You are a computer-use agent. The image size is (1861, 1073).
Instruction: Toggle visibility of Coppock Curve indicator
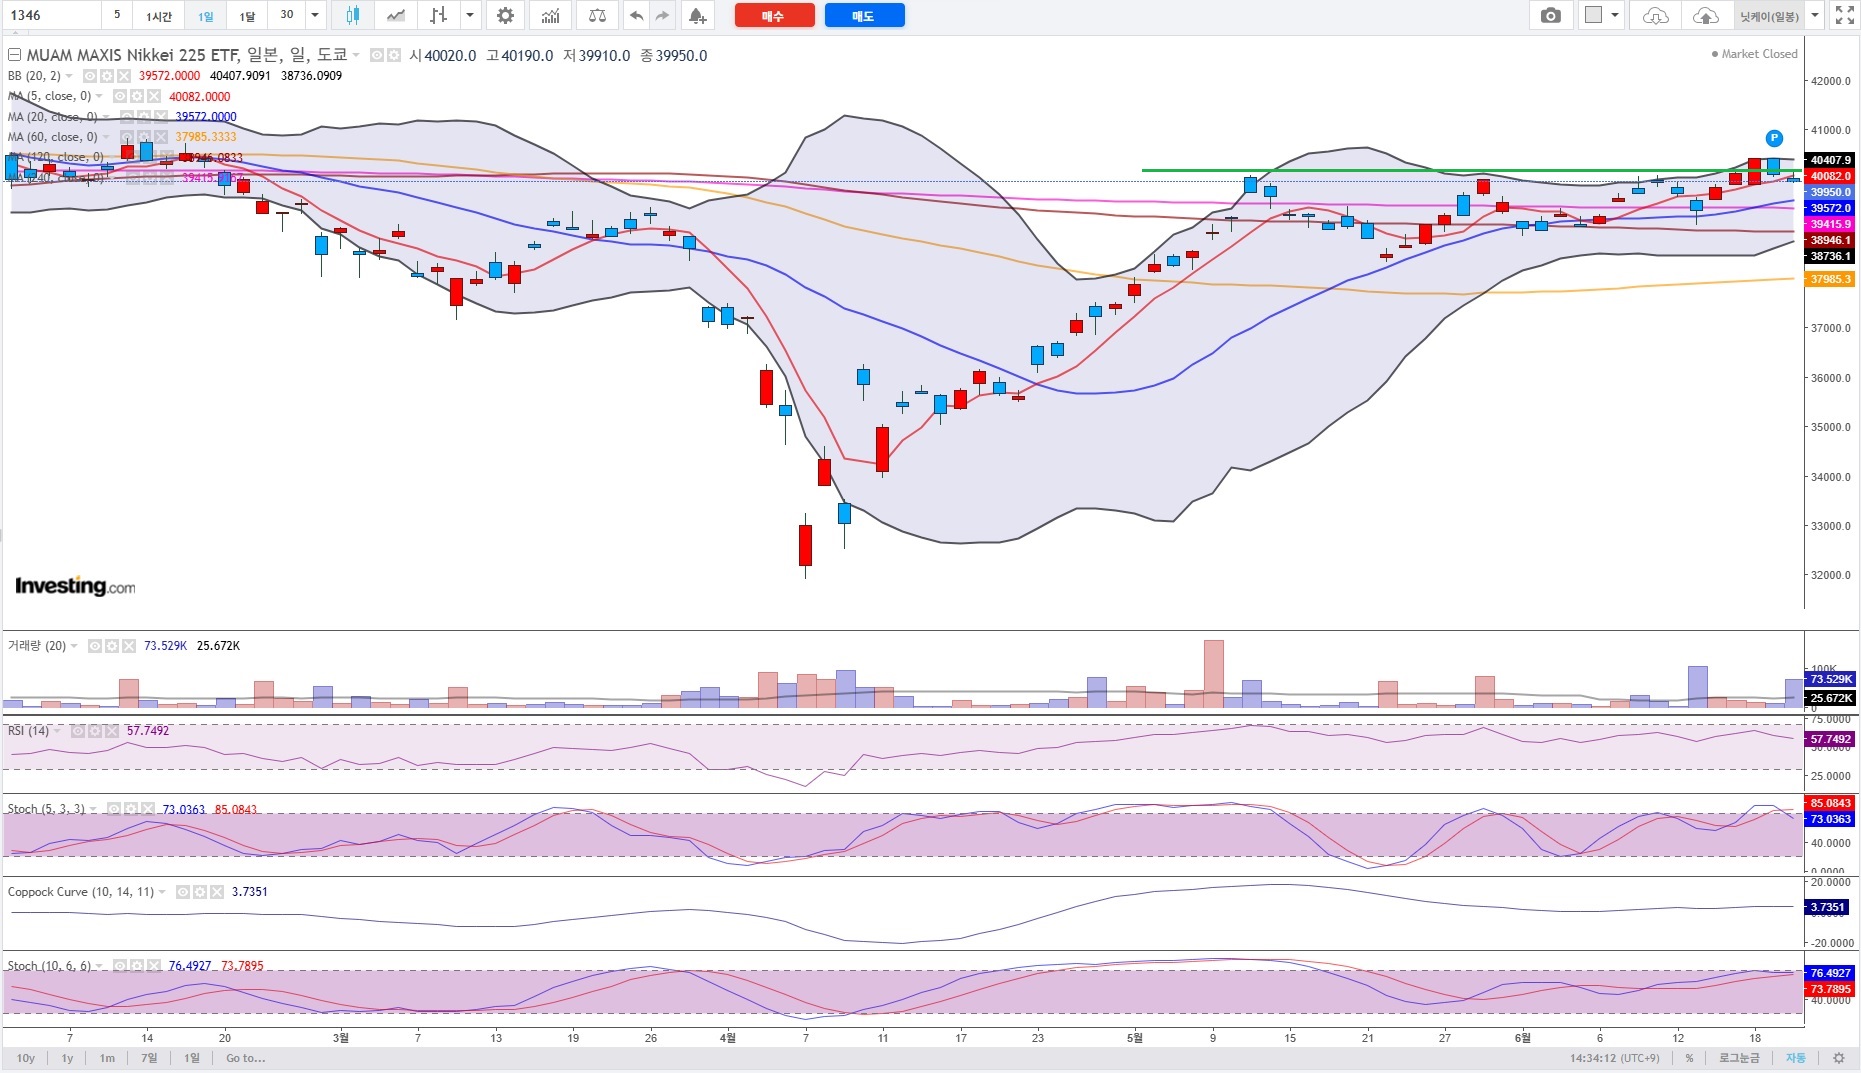tap(184, 892)
